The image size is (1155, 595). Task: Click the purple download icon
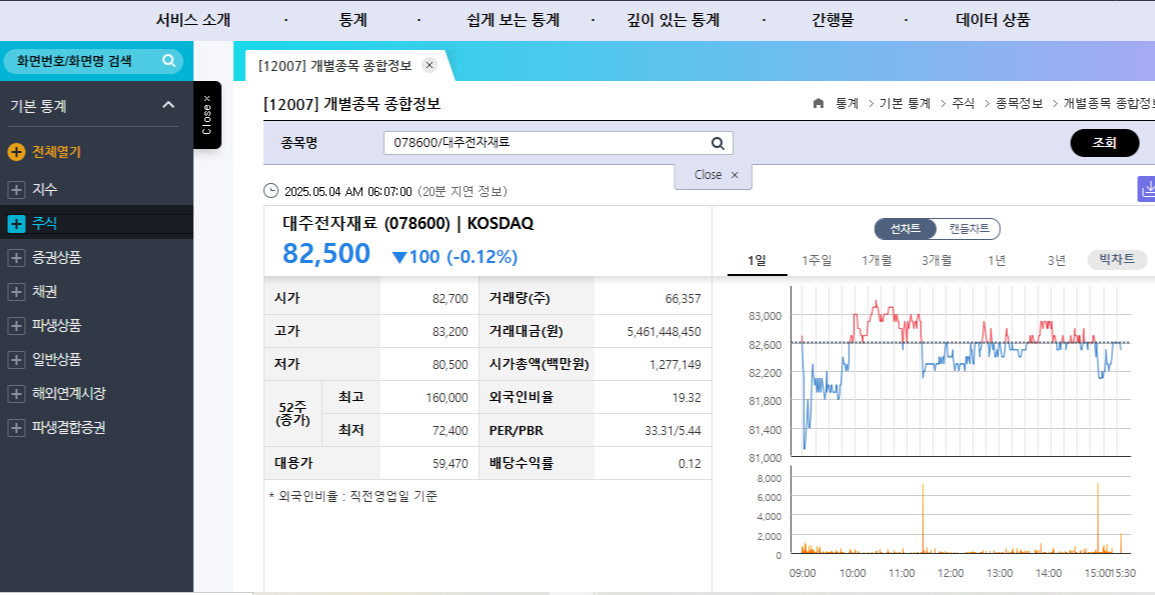(1147, 189)
